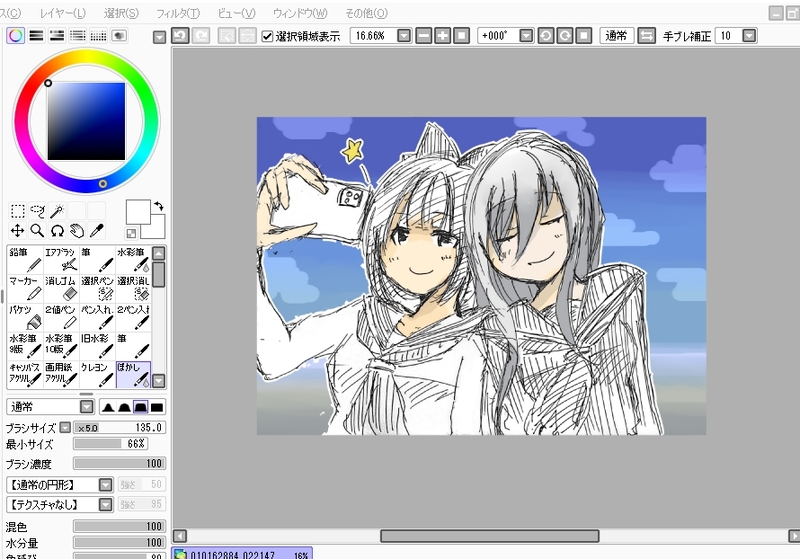Rotate the canvas view clockwise
The width and height of the screenshot is (800, 559).
coord(564,36)
